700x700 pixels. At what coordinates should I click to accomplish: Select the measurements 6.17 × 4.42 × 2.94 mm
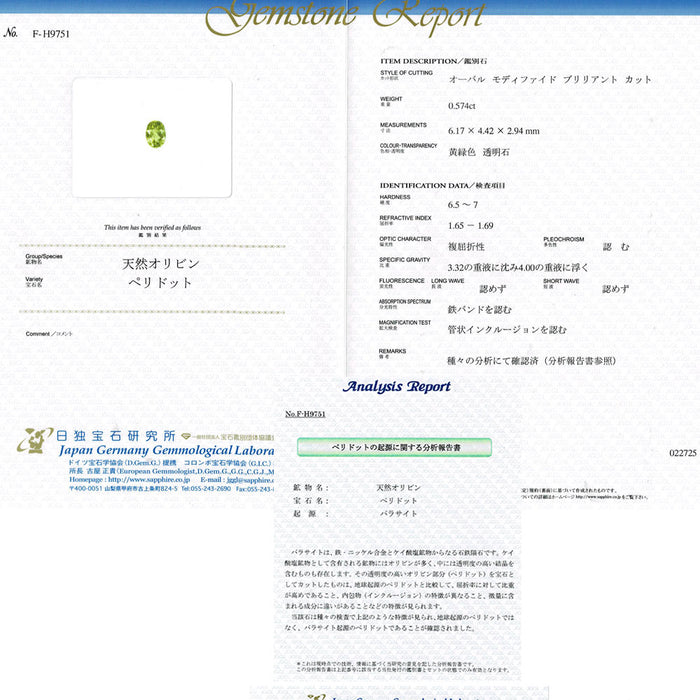(x=494, y=130)
